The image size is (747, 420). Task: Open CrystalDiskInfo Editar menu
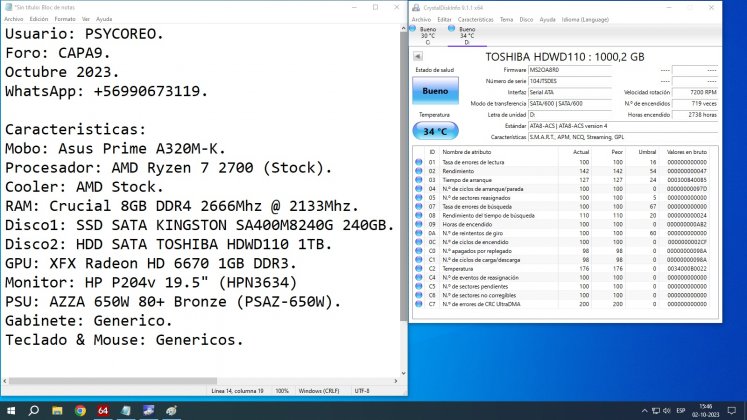444,20
